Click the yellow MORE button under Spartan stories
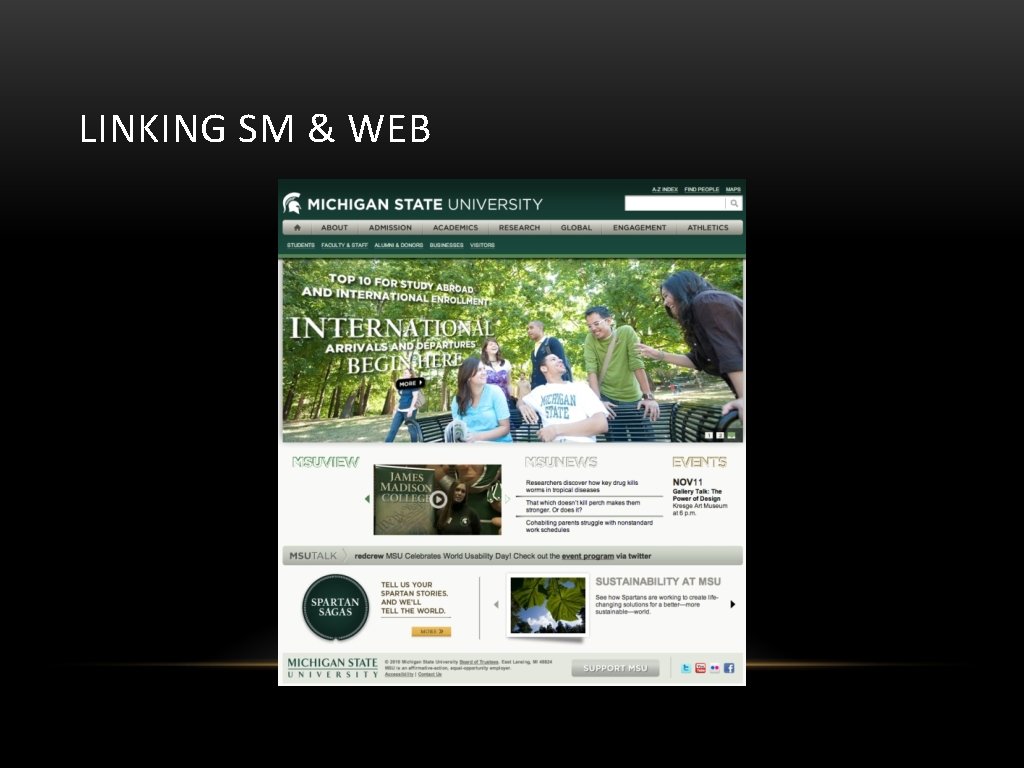Image resolution: width=1024 pixels, height=768 pixels. pyautogui.click(x=431, y=632)
